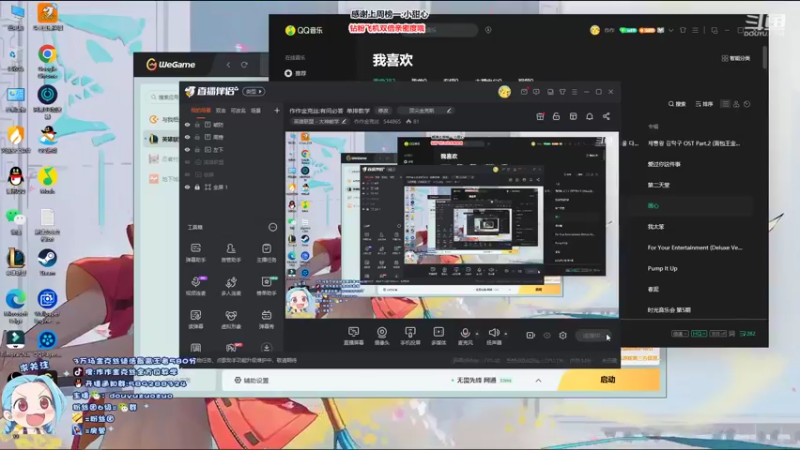Add a 直播屏幕 screen capture source

[354, 336]
